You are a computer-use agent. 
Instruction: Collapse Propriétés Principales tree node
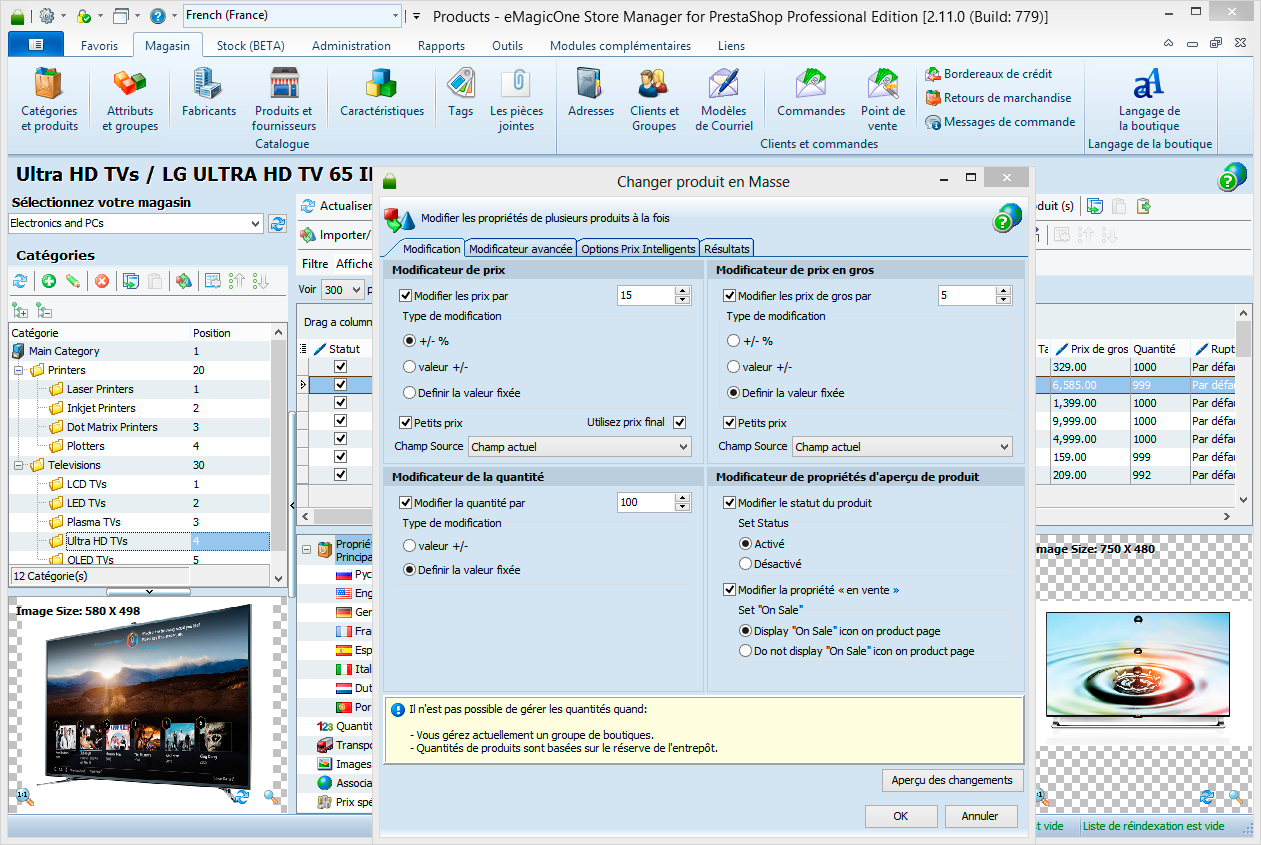click(x=307, y=549)
